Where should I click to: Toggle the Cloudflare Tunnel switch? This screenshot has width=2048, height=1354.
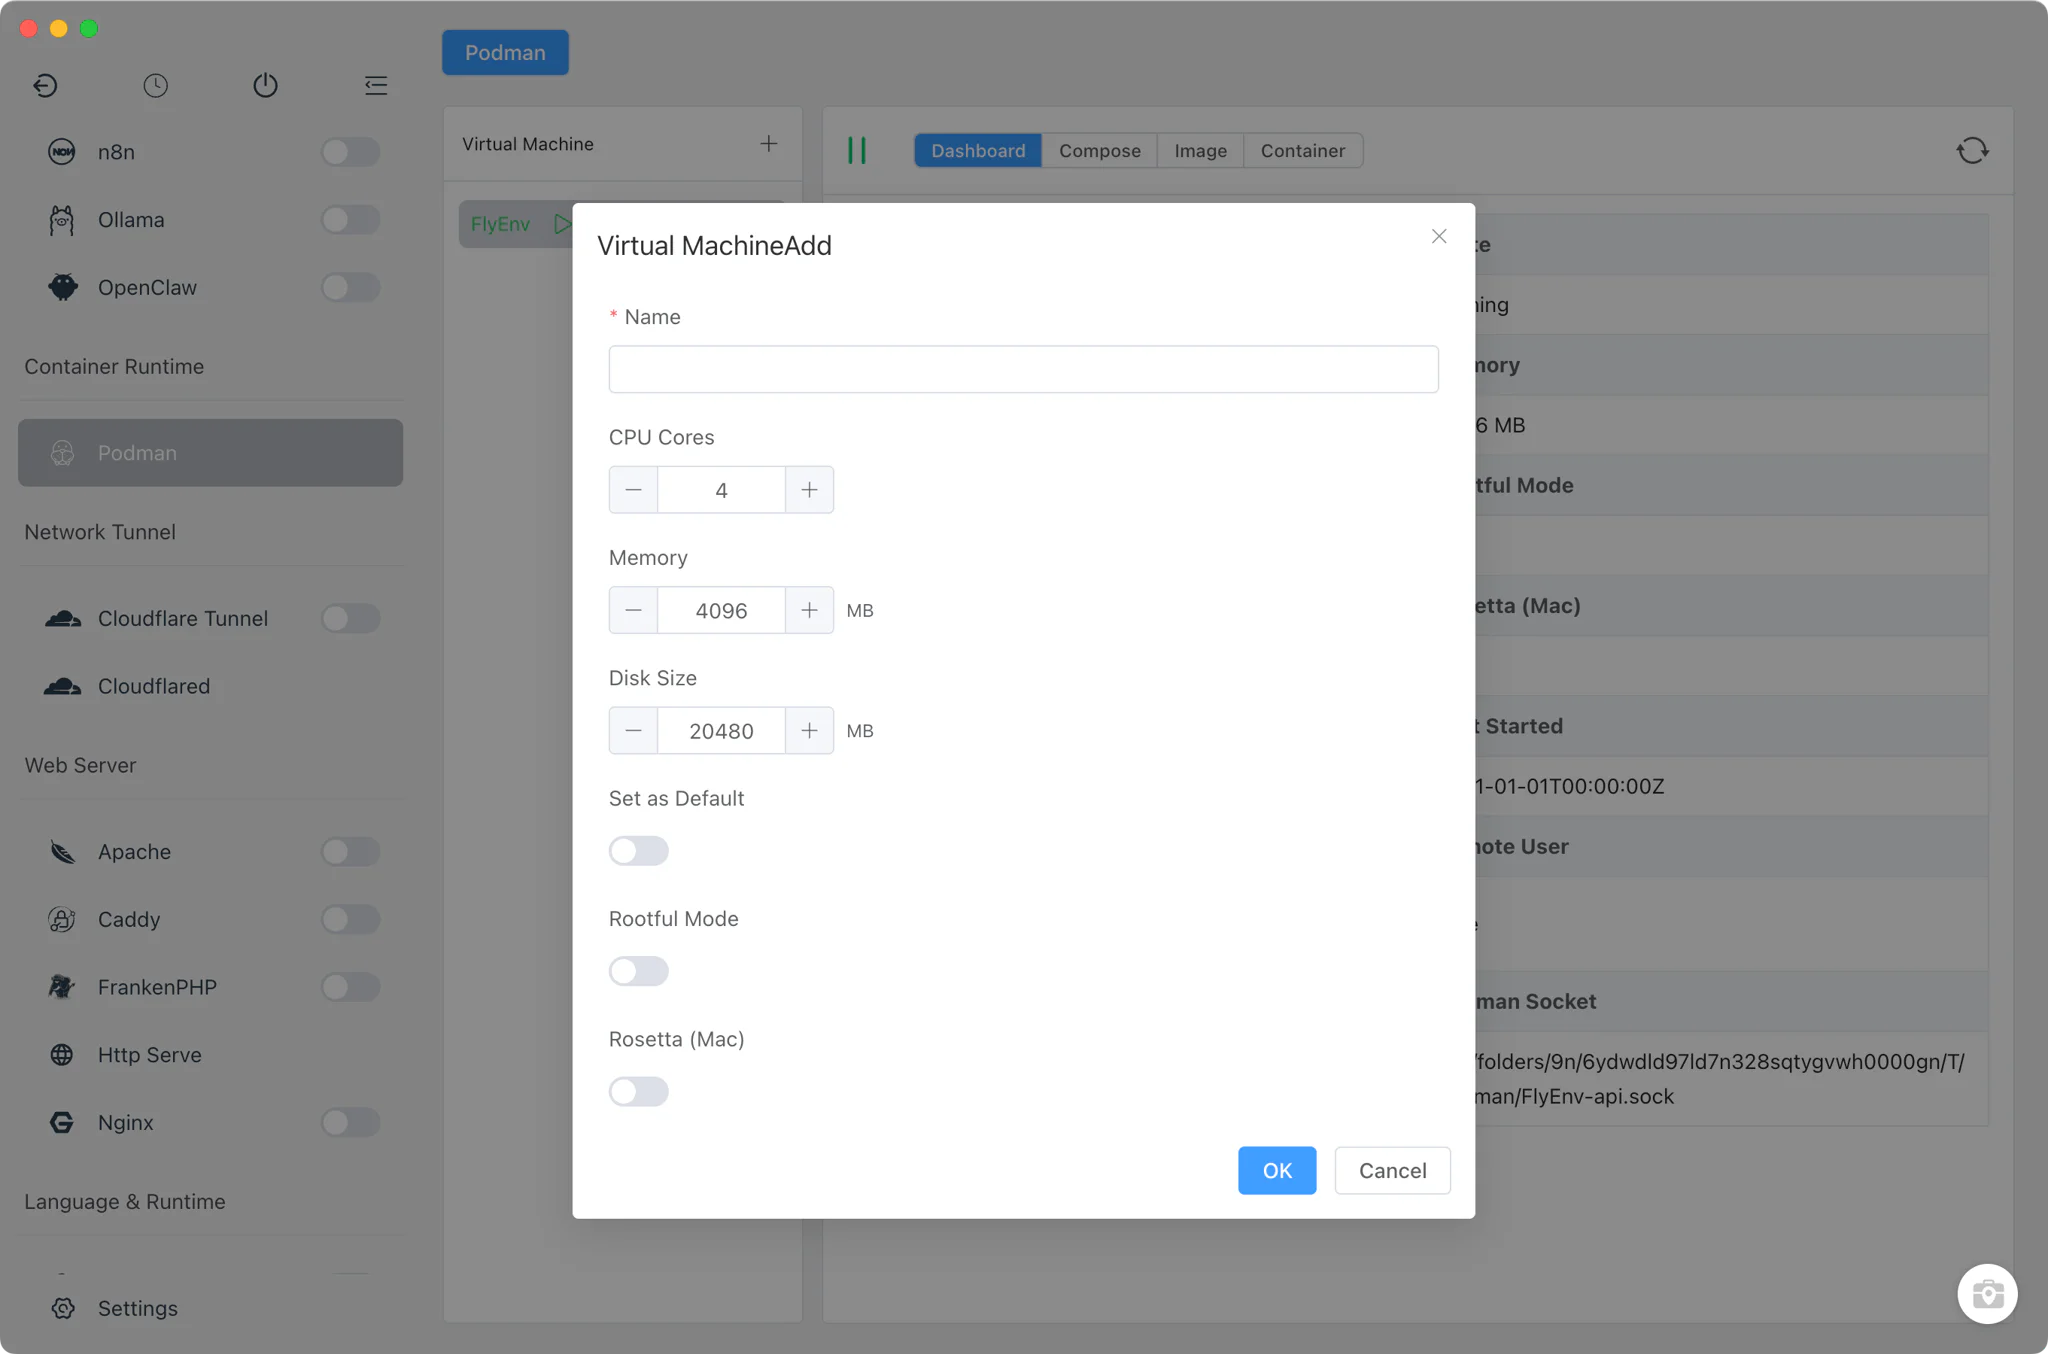click(350, 618)
